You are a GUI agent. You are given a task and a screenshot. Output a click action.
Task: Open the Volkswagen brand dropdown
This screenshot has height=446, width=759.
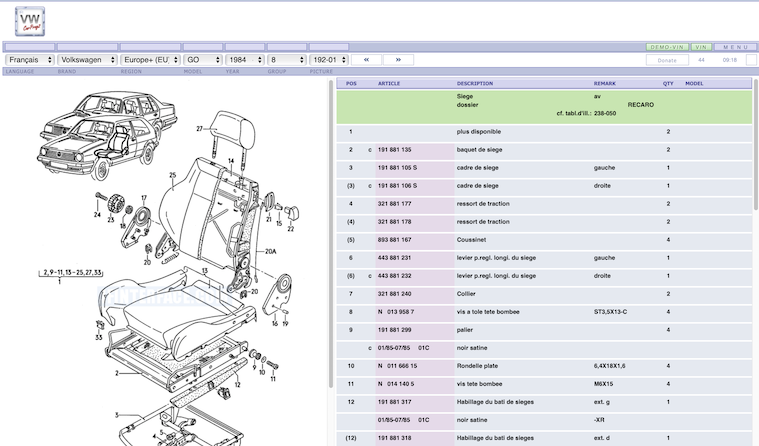[86, 60]
